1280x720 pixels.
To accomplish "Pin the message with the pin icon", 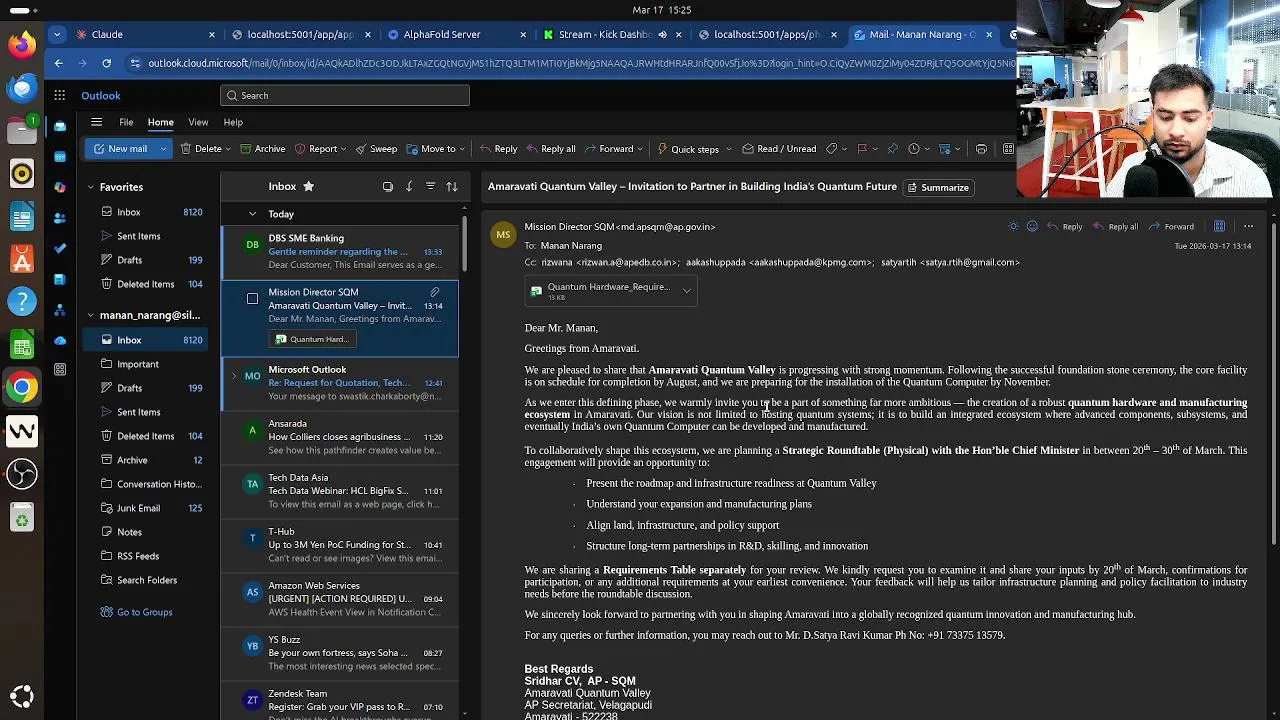I will pos(892,149).
